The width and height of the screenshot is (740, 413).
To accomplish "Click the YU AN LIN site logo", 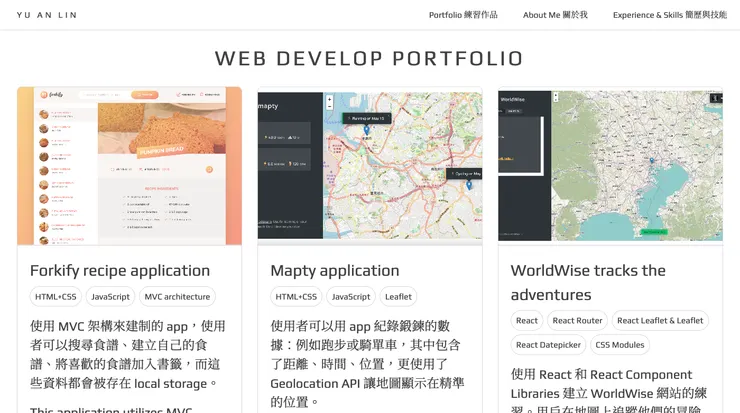I will [47, 15].
